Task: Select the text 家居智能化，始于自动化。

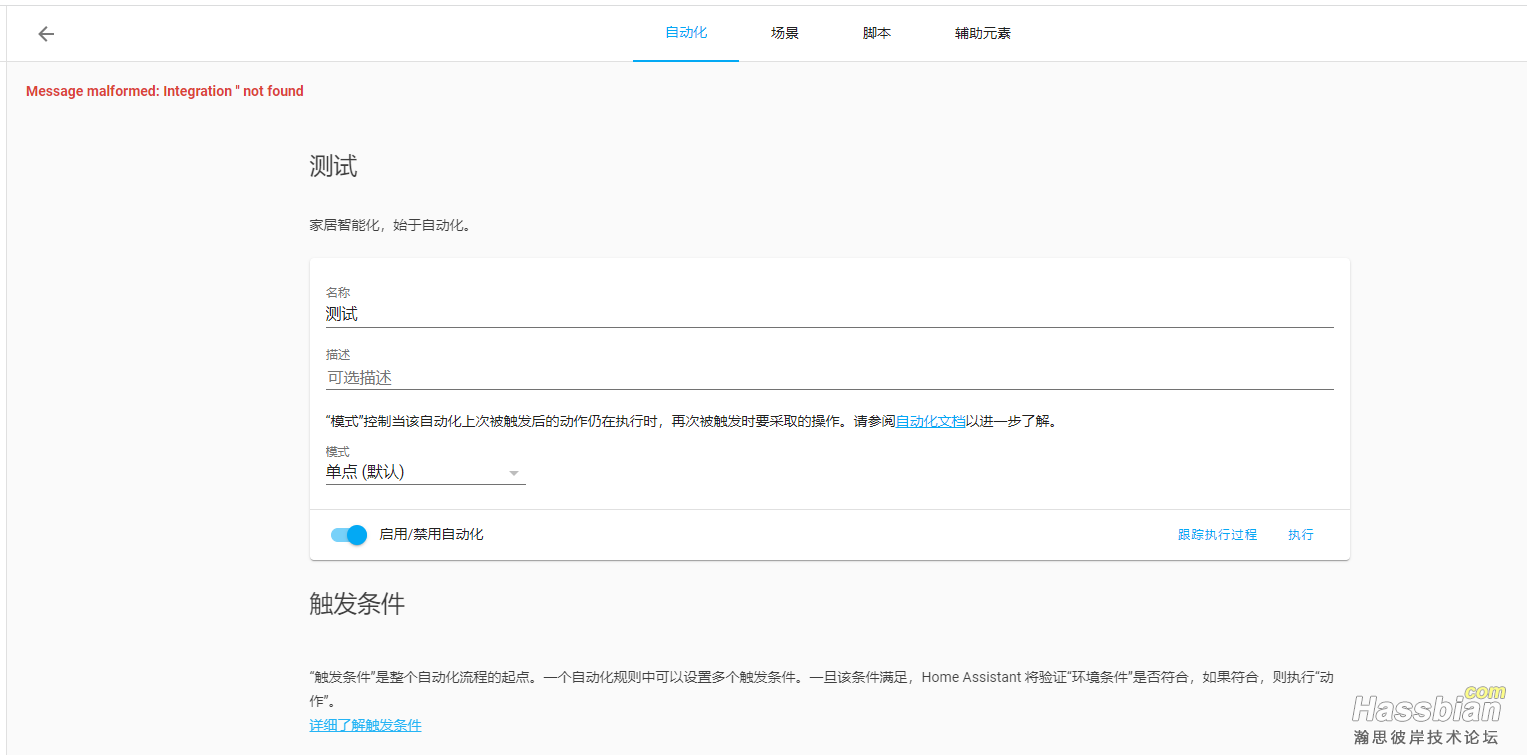Action: click(390, 225)
